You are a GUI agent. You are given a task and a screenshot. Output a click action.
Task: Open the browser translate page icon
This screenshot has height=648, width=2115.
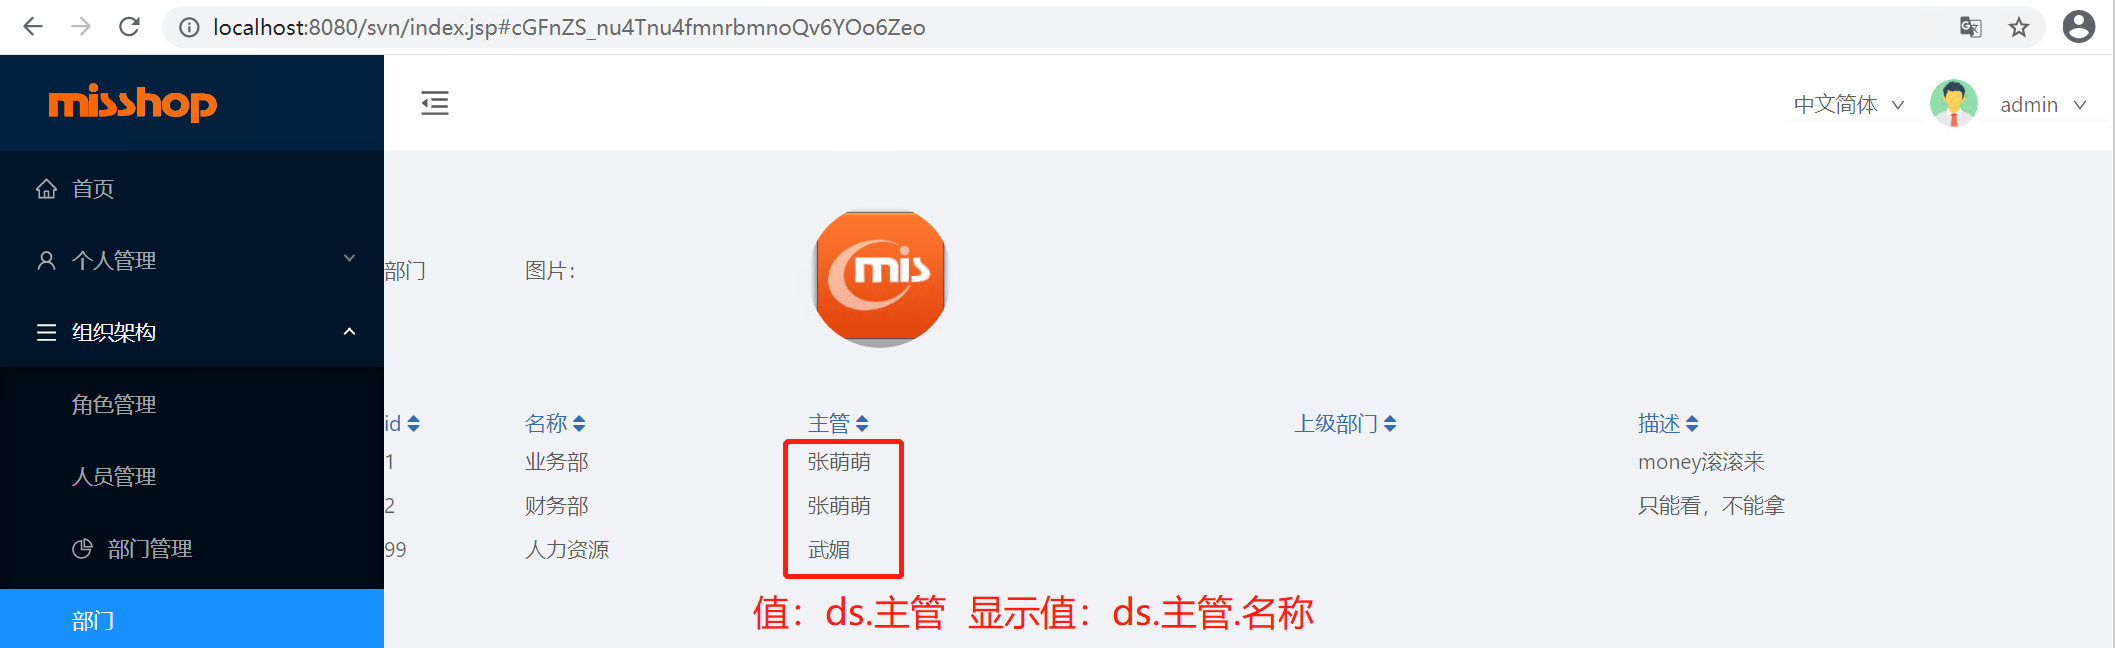coord(1970,27)
